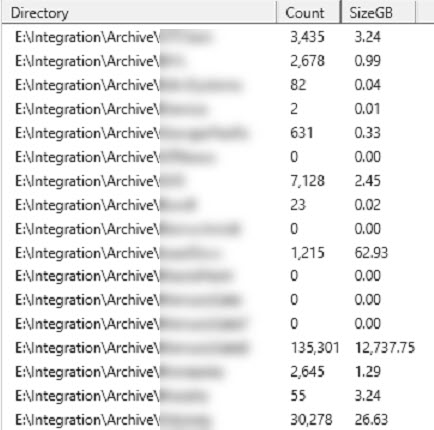Select the row with size 0.01
Image resolution: width=434 pixels, height=430 pixels.
[218, 109]
